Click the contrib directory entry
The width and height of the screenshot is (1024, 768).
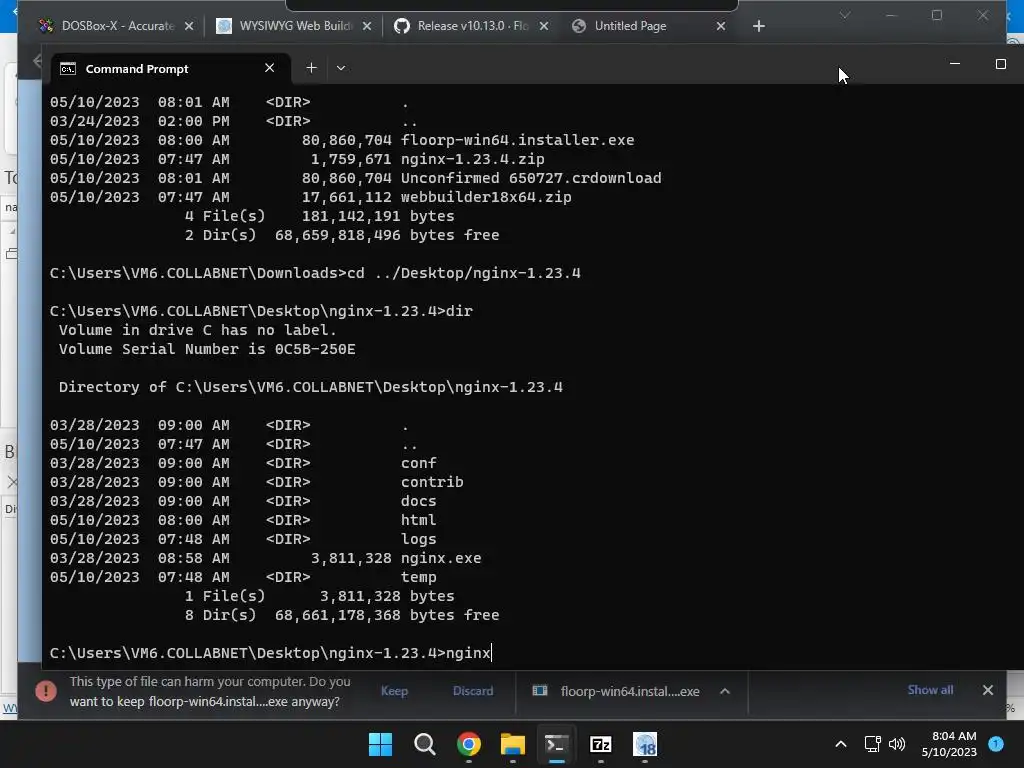(432, 482)
